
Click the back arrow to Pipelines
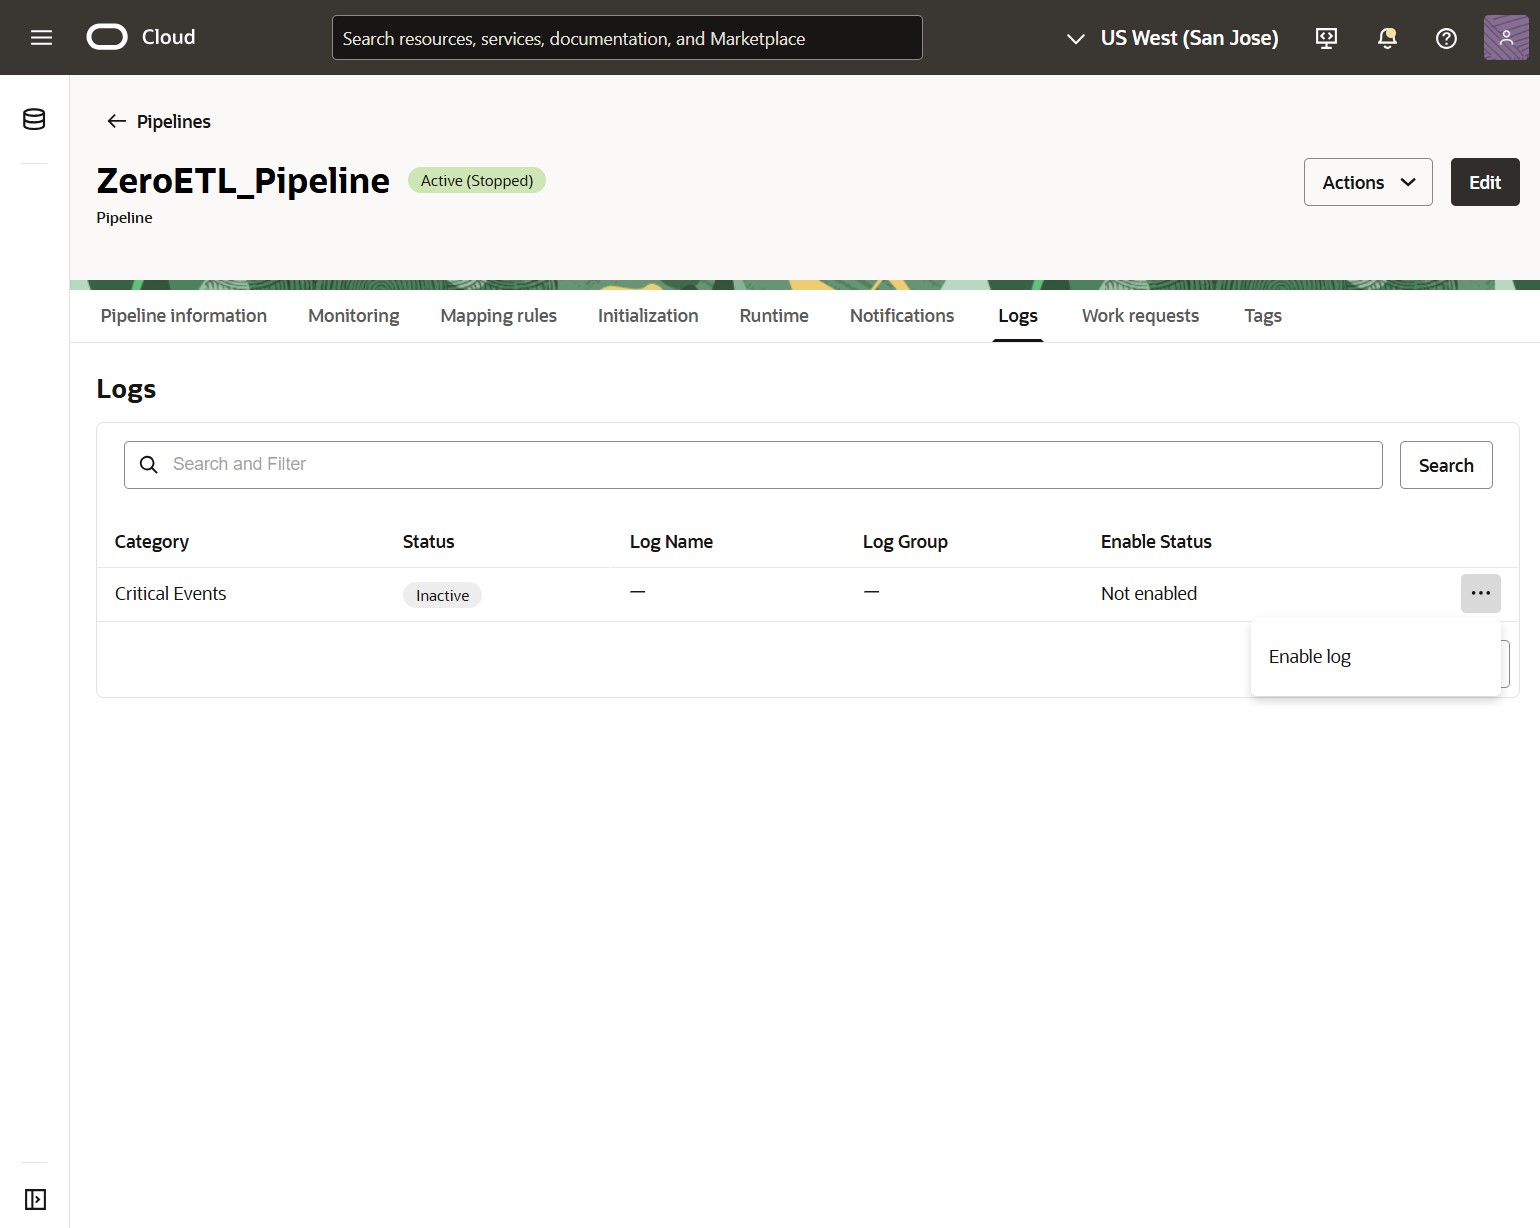116,121
